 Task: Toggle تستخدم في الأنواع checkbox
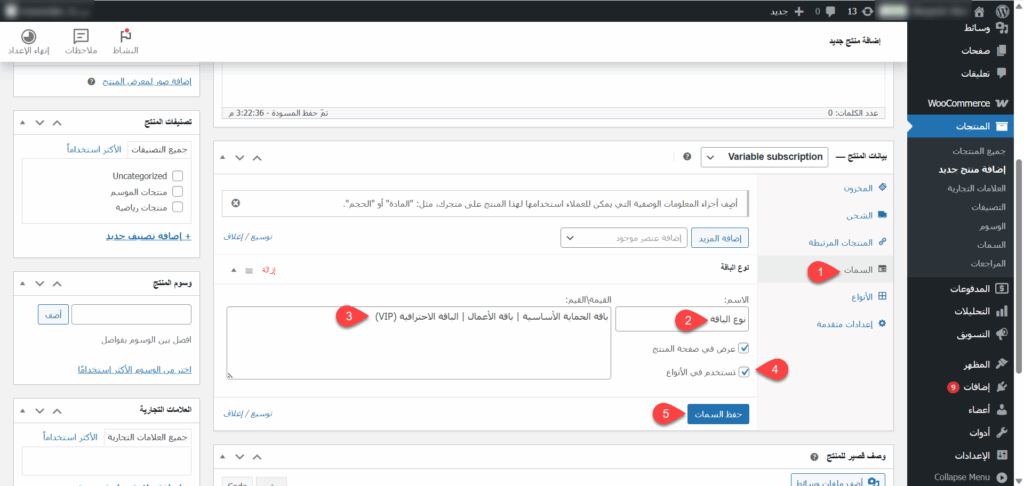[x=743, y=371]
